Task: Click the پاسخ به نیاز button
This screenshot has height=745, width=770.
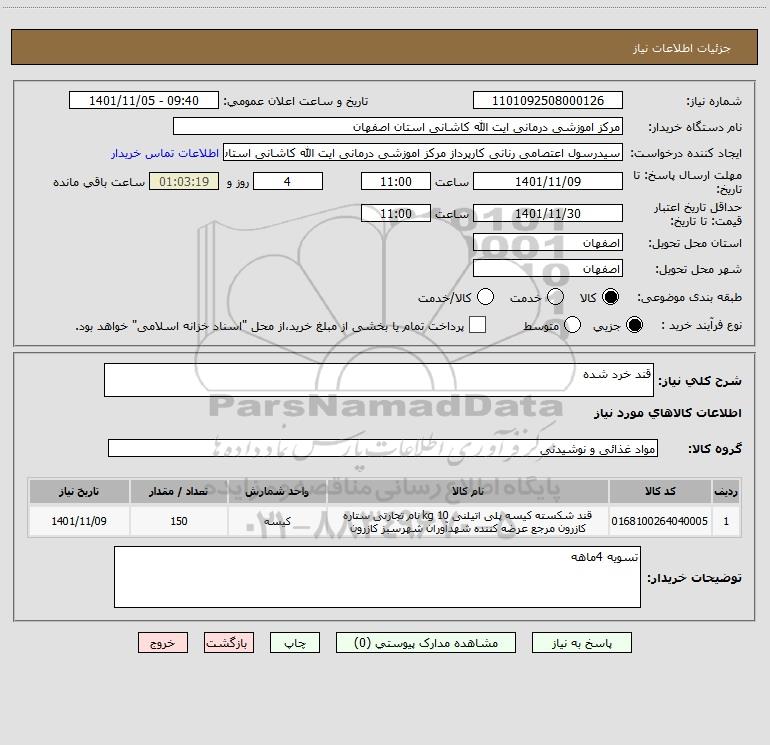Action: click(x=581, y=643)
